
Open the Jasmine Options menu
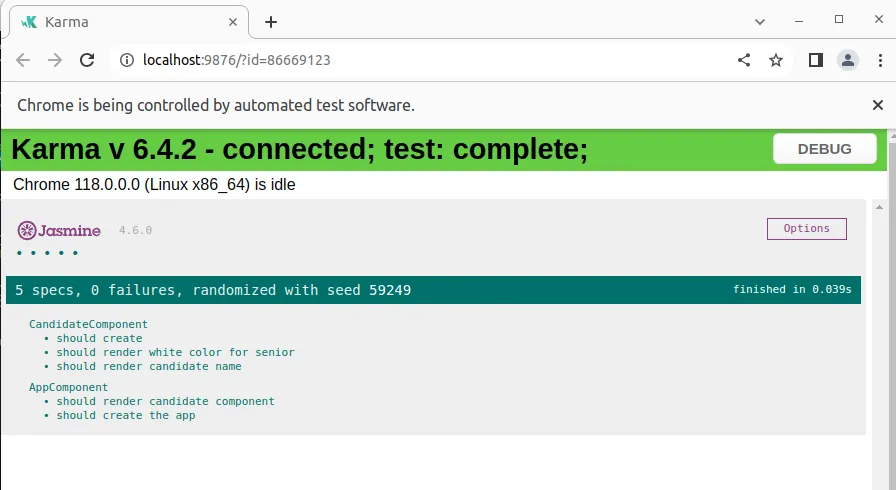pos(806,228)
